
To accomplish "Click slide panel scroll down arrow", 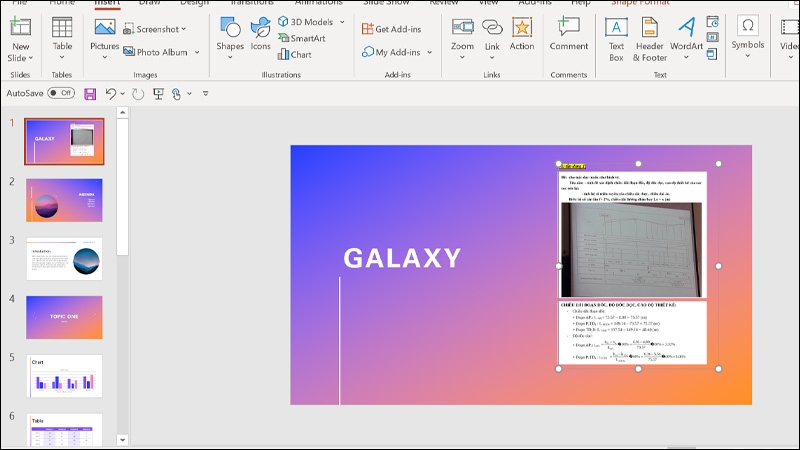I will (x=122, y=439).
